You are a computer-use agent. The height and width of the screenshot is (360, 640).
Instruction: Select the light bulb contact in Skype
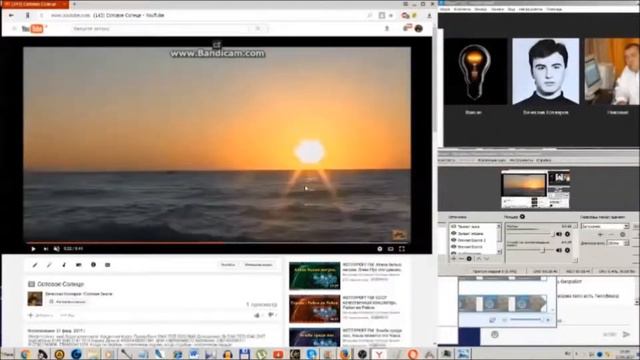(x=474, y=71)
